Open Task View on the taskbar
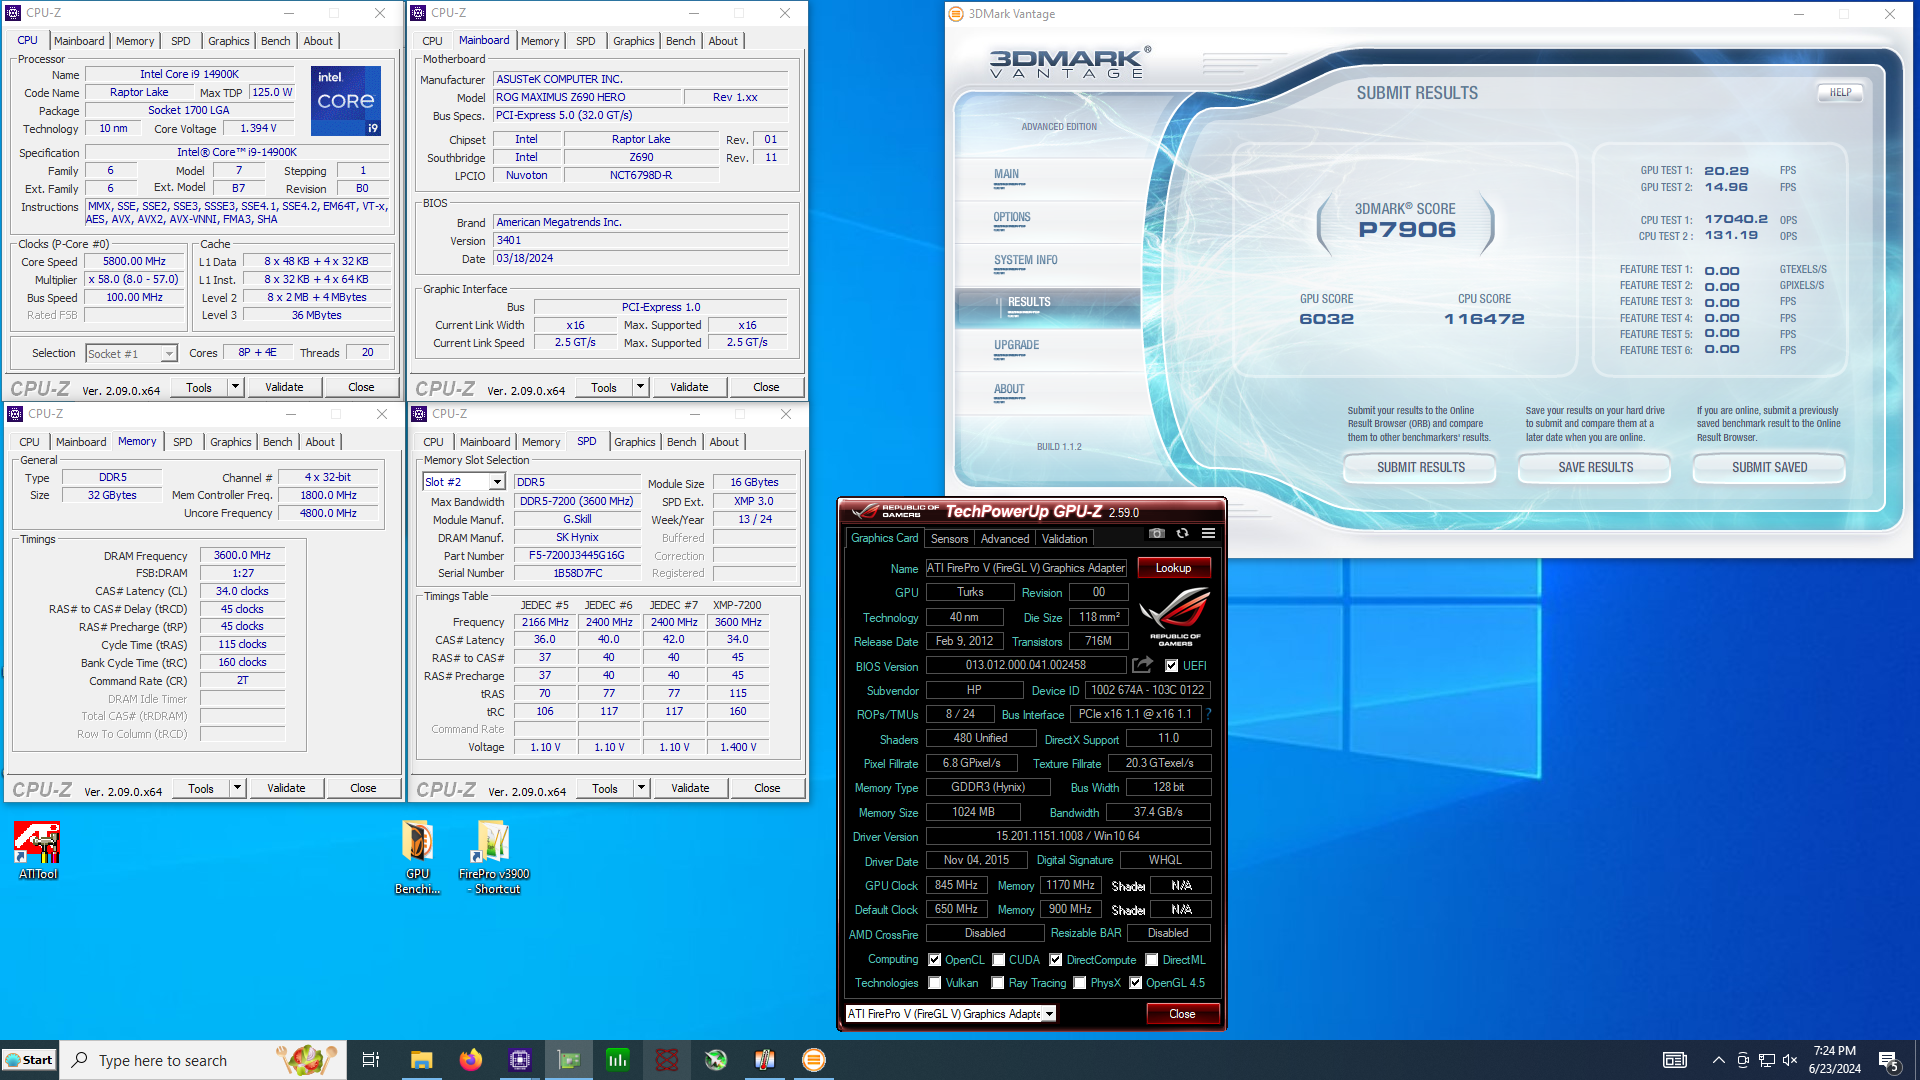The height and width of the screenshot is (1080, 1920). [x=371, y=1060]
